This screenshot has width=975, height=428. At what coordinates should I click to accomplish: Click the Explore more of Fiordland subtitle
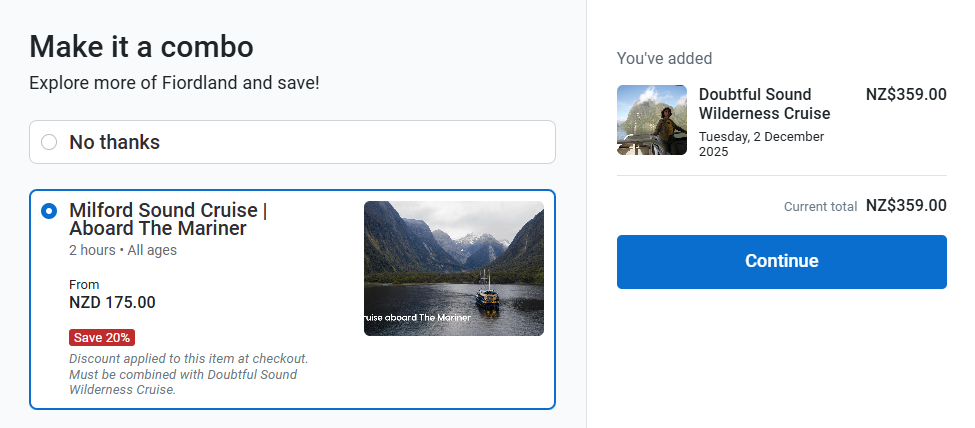[174, 82]
